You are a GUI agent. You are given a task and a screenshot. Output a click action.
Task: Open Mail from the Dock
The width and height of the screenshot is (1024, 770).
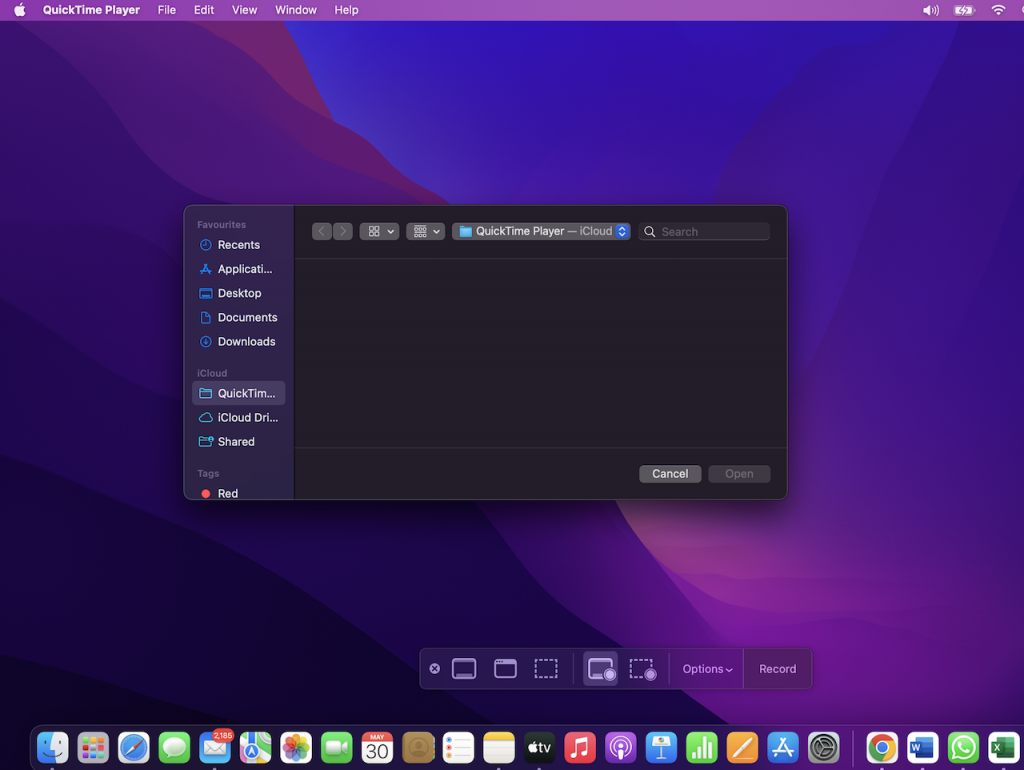tap(215, 747)
